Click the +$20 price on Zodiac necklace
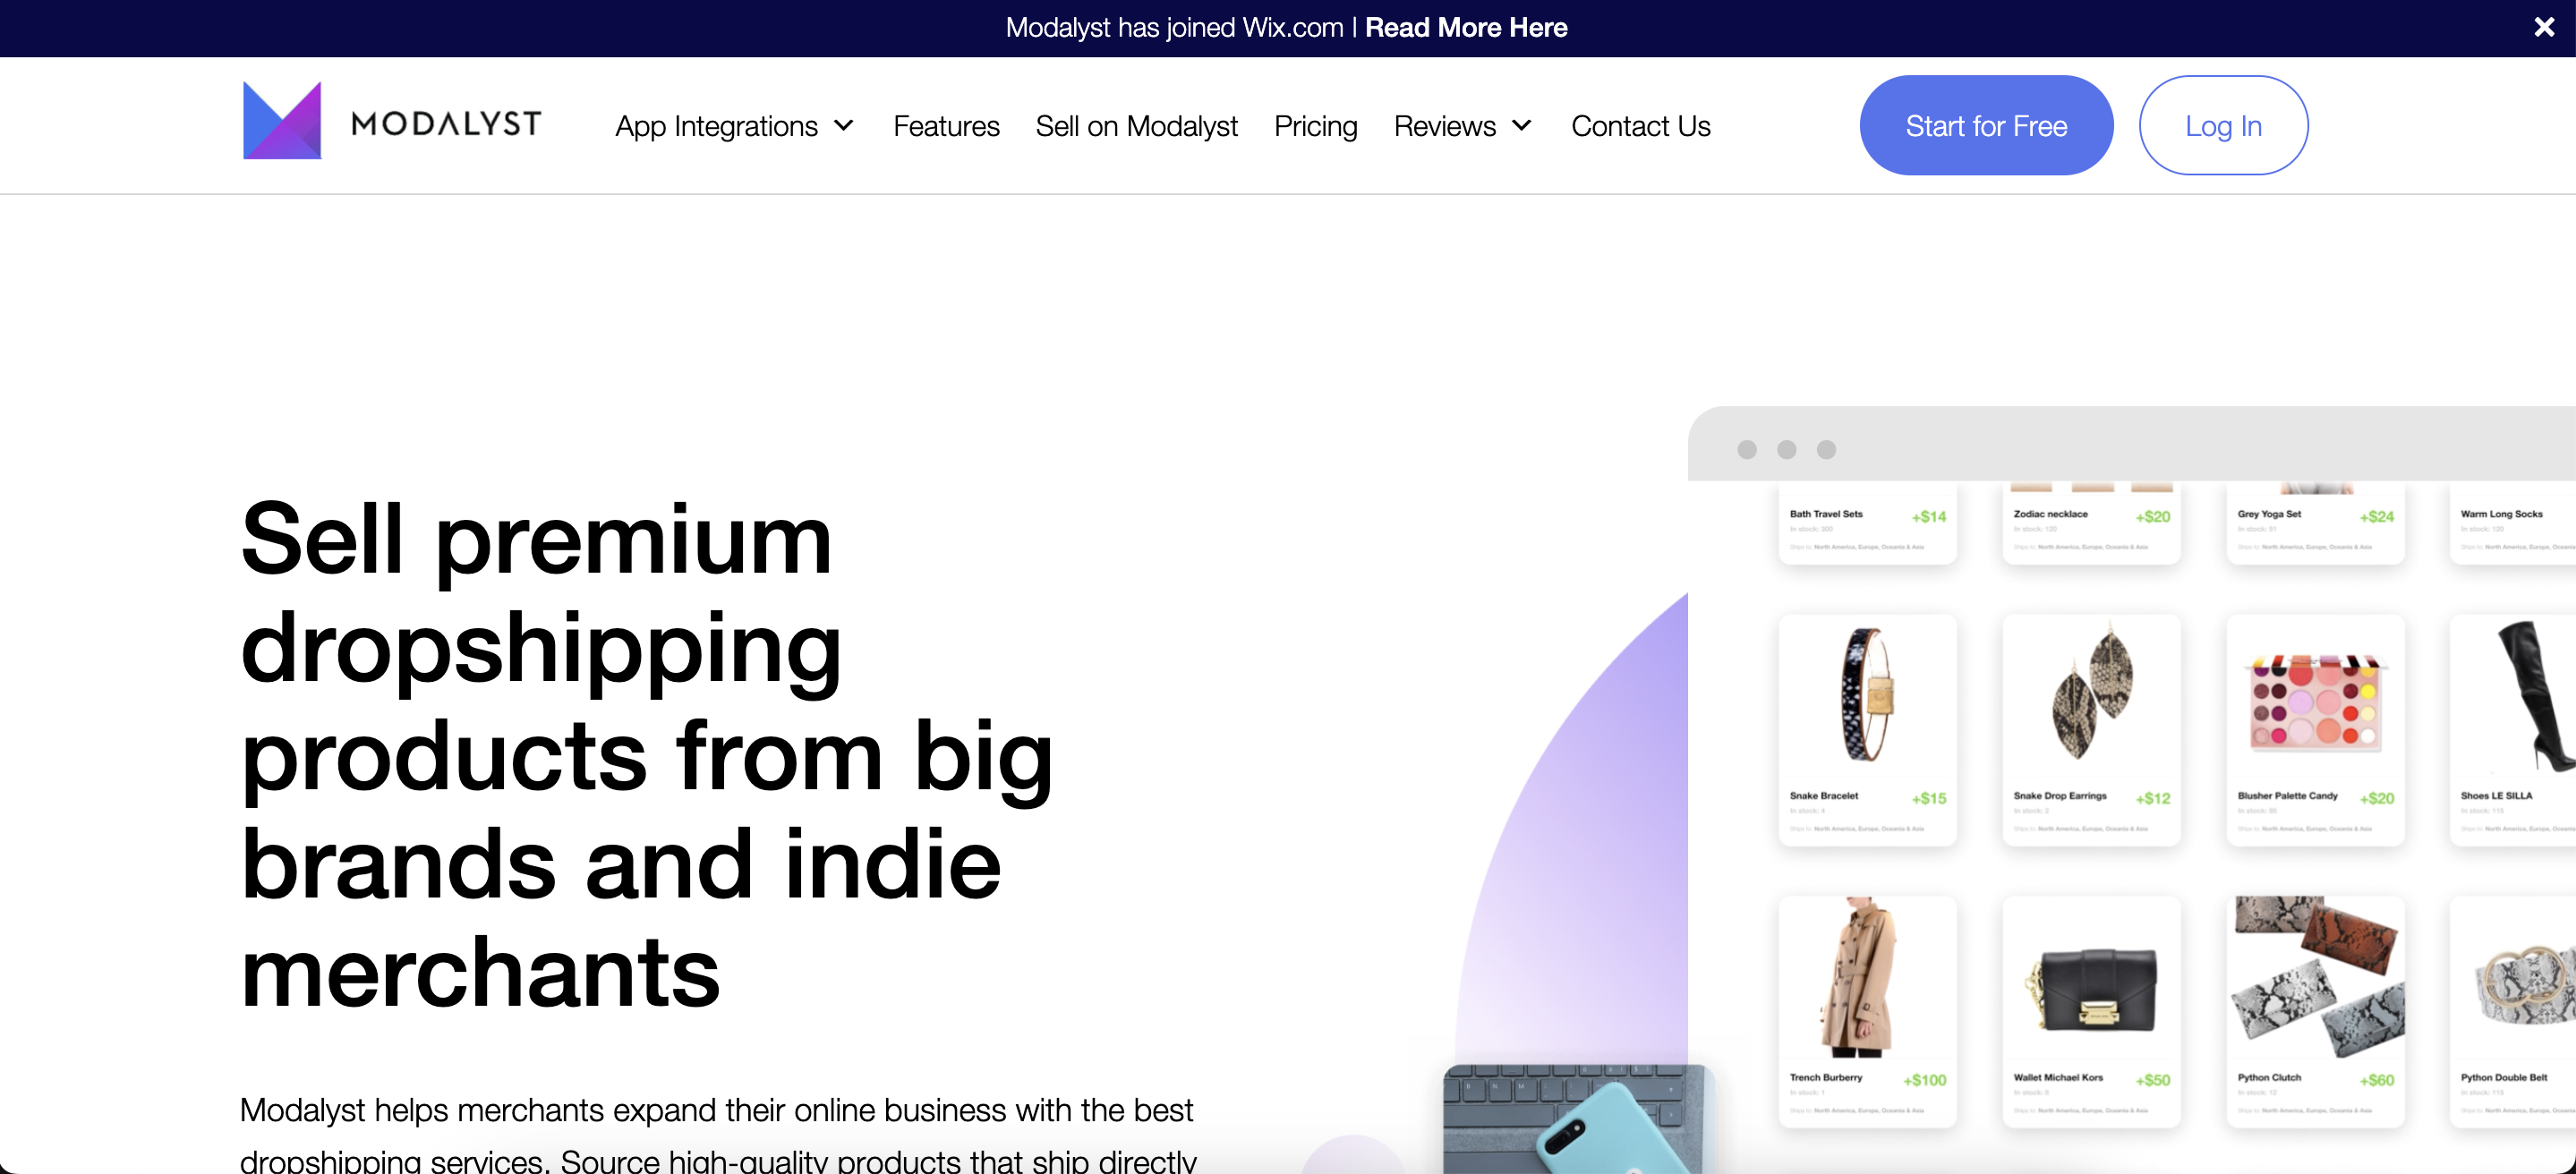The height and width of the screenshot is (1174, 2576). coord(2153,517)
